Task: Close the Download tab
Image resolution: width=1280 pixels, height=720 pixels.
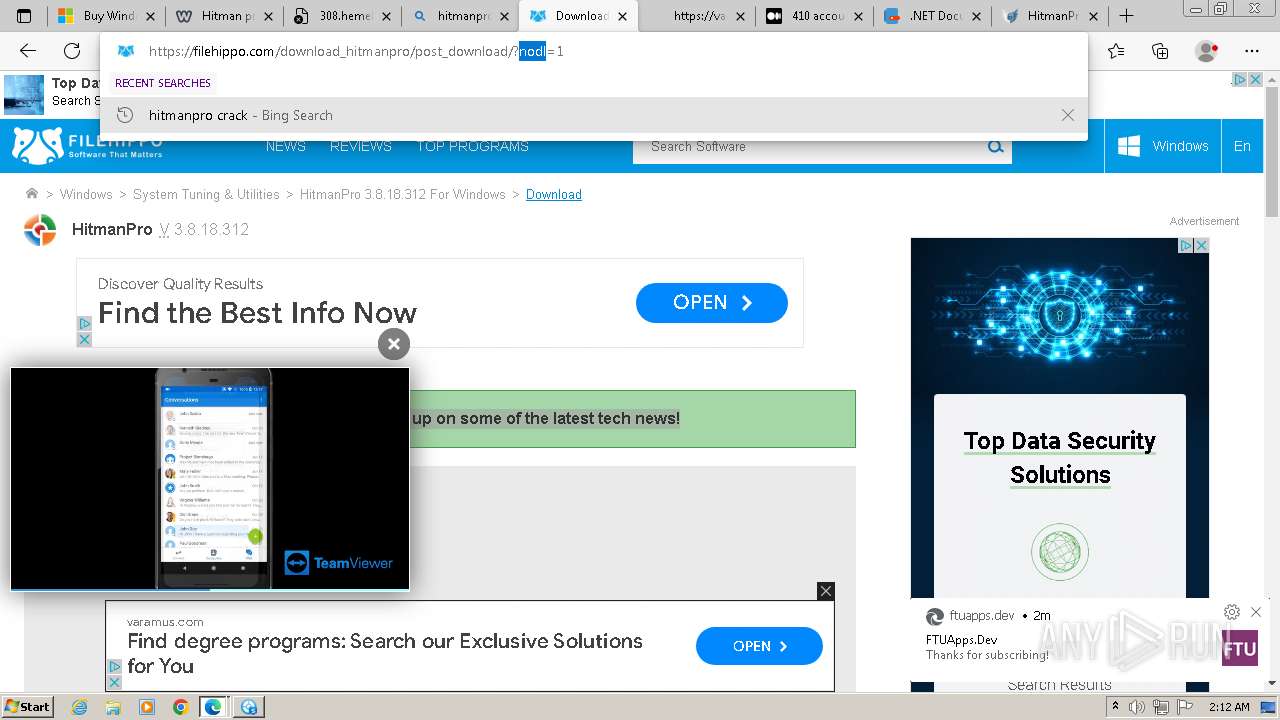Action: 620,16
